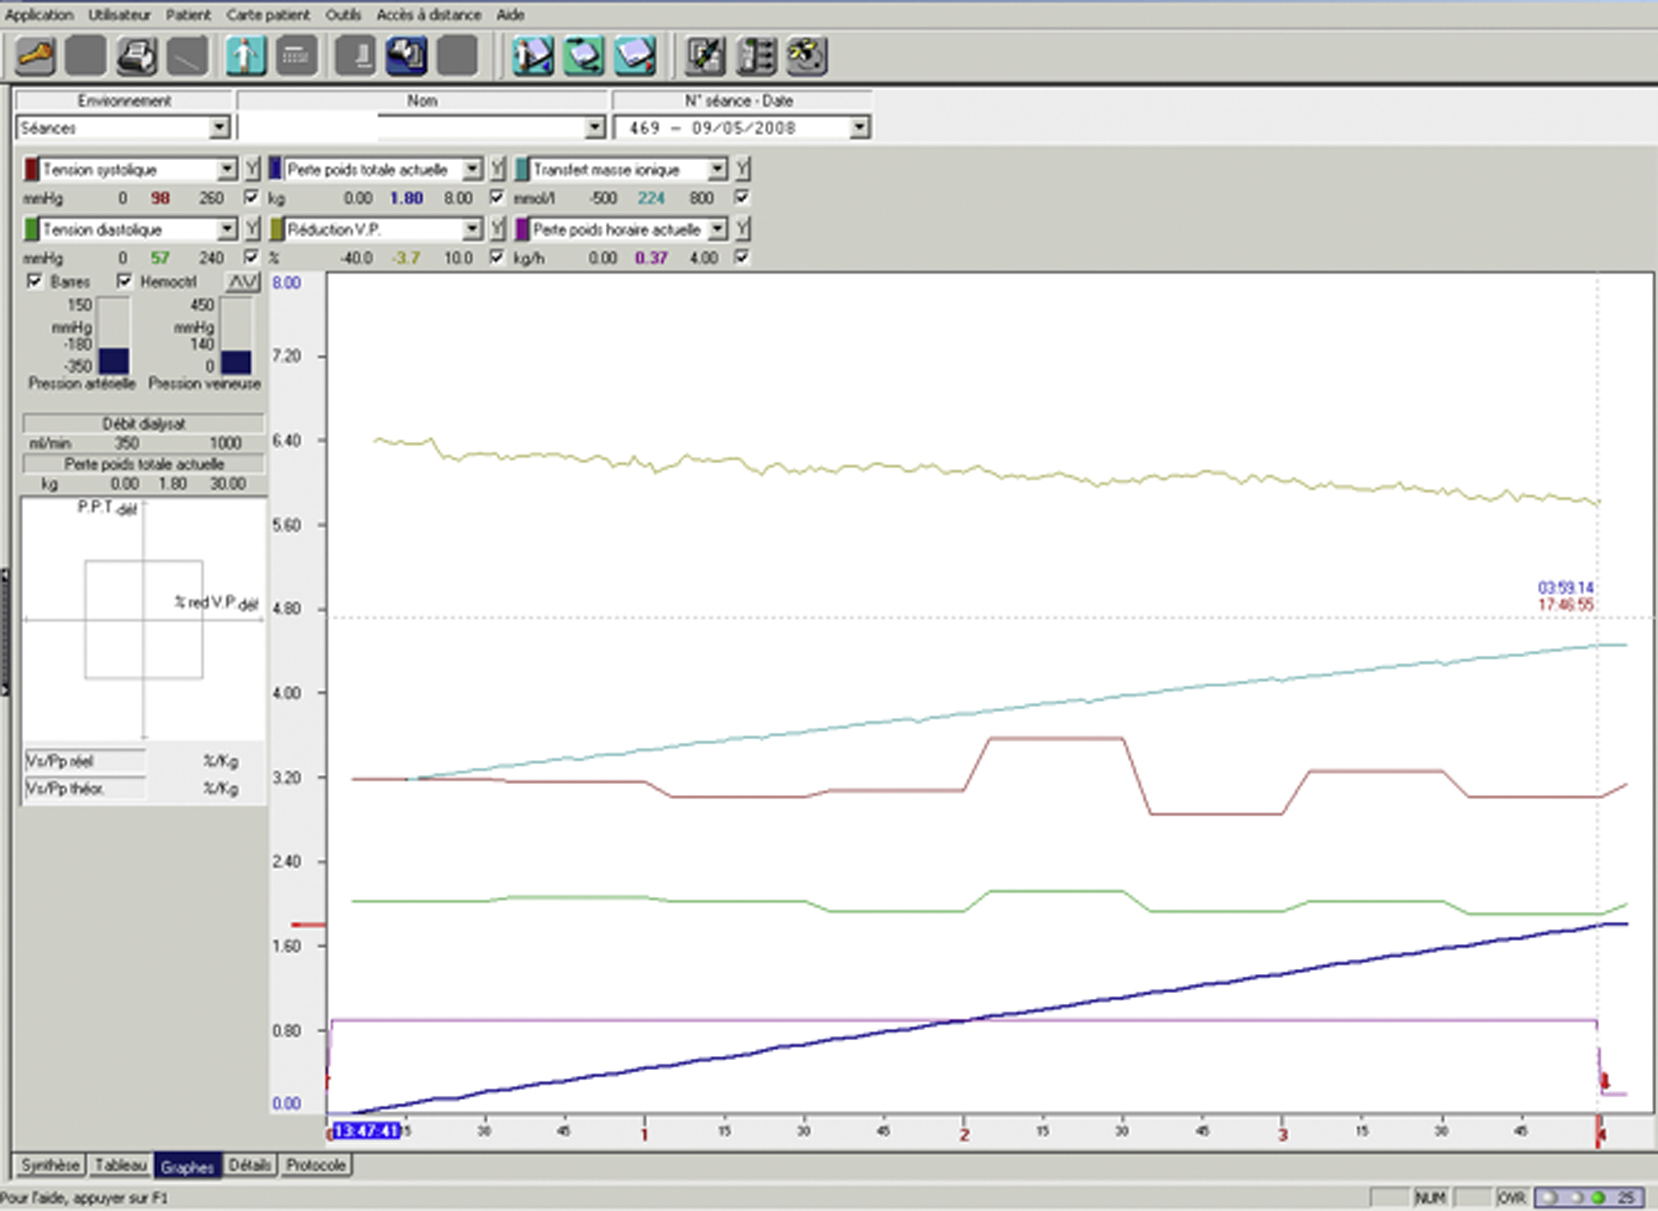This screenshot has width=1658, height=1211.
Task: Click Y-axis button next to Perte poids horaire actuelle
Action: (742, 229)
